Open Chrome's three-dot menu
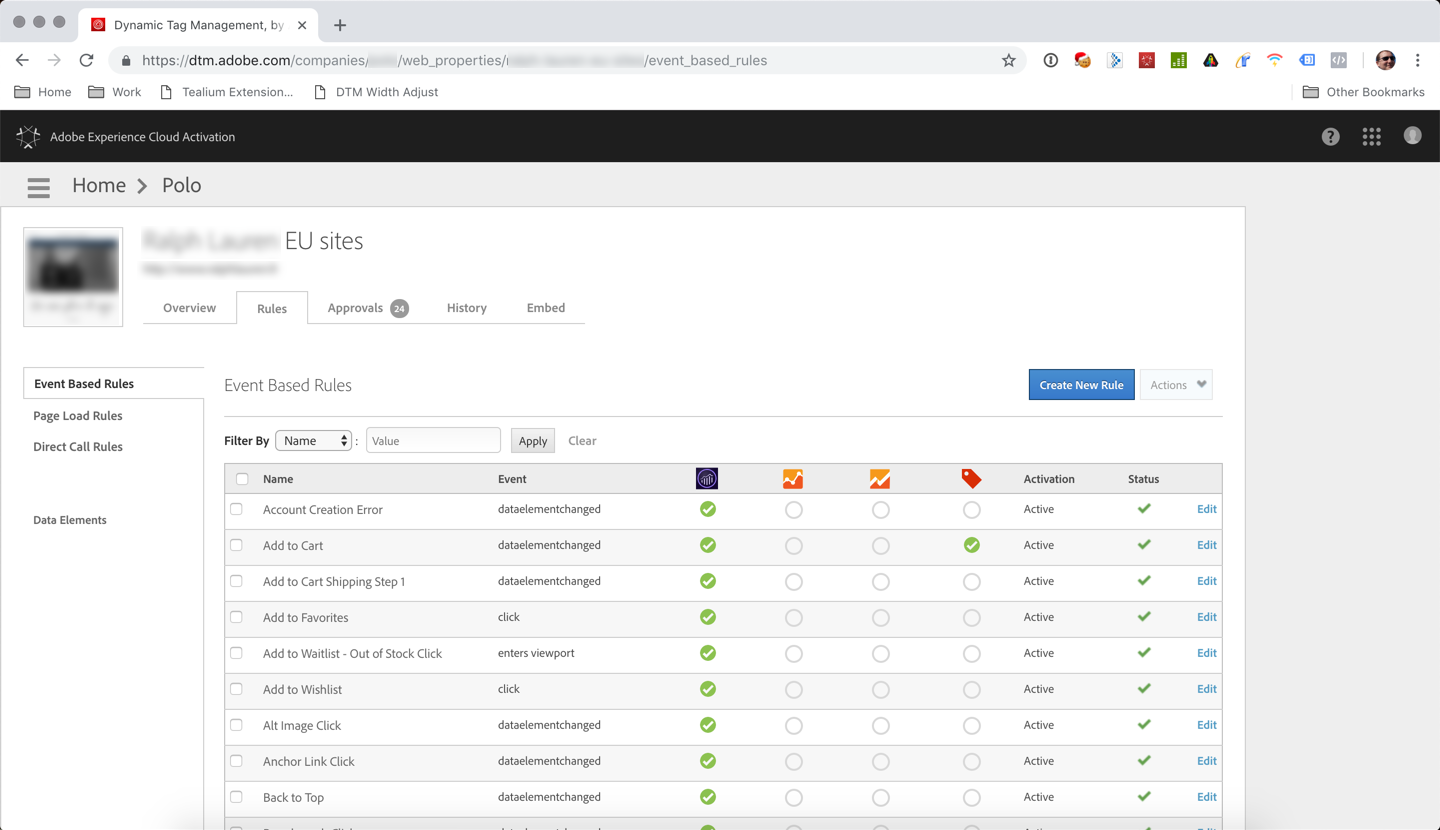This screenshot has width=1440, height=830. [x=1417, y=60]
